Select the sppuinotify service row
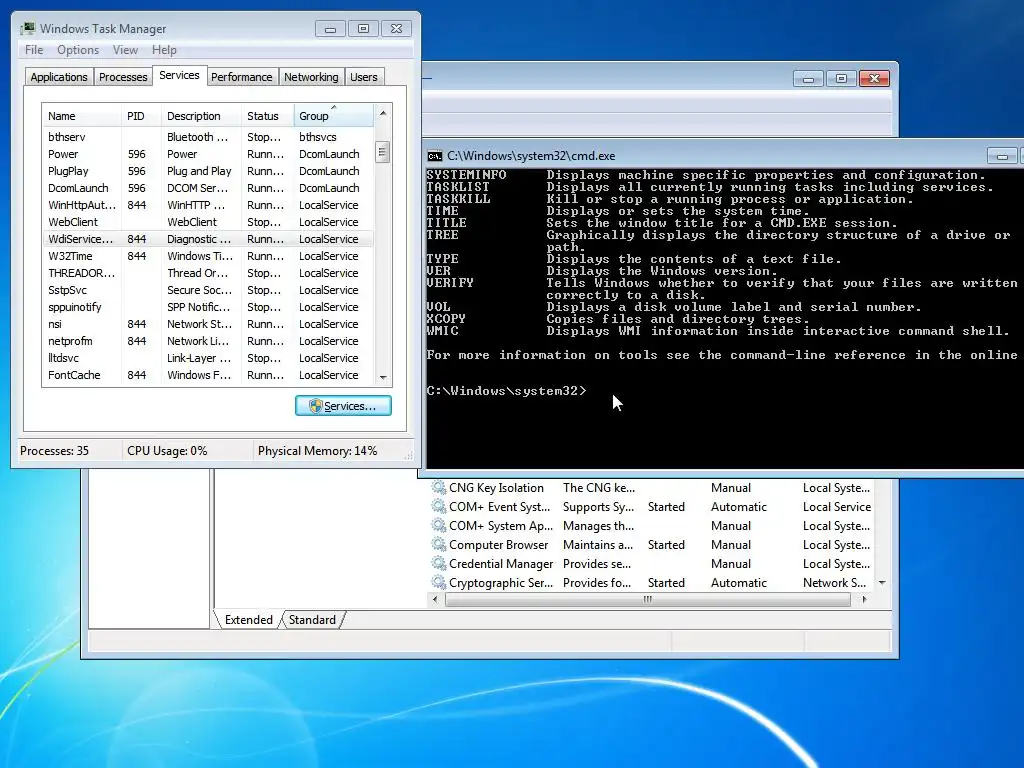 pyautogui.click(x=208, y=307)
